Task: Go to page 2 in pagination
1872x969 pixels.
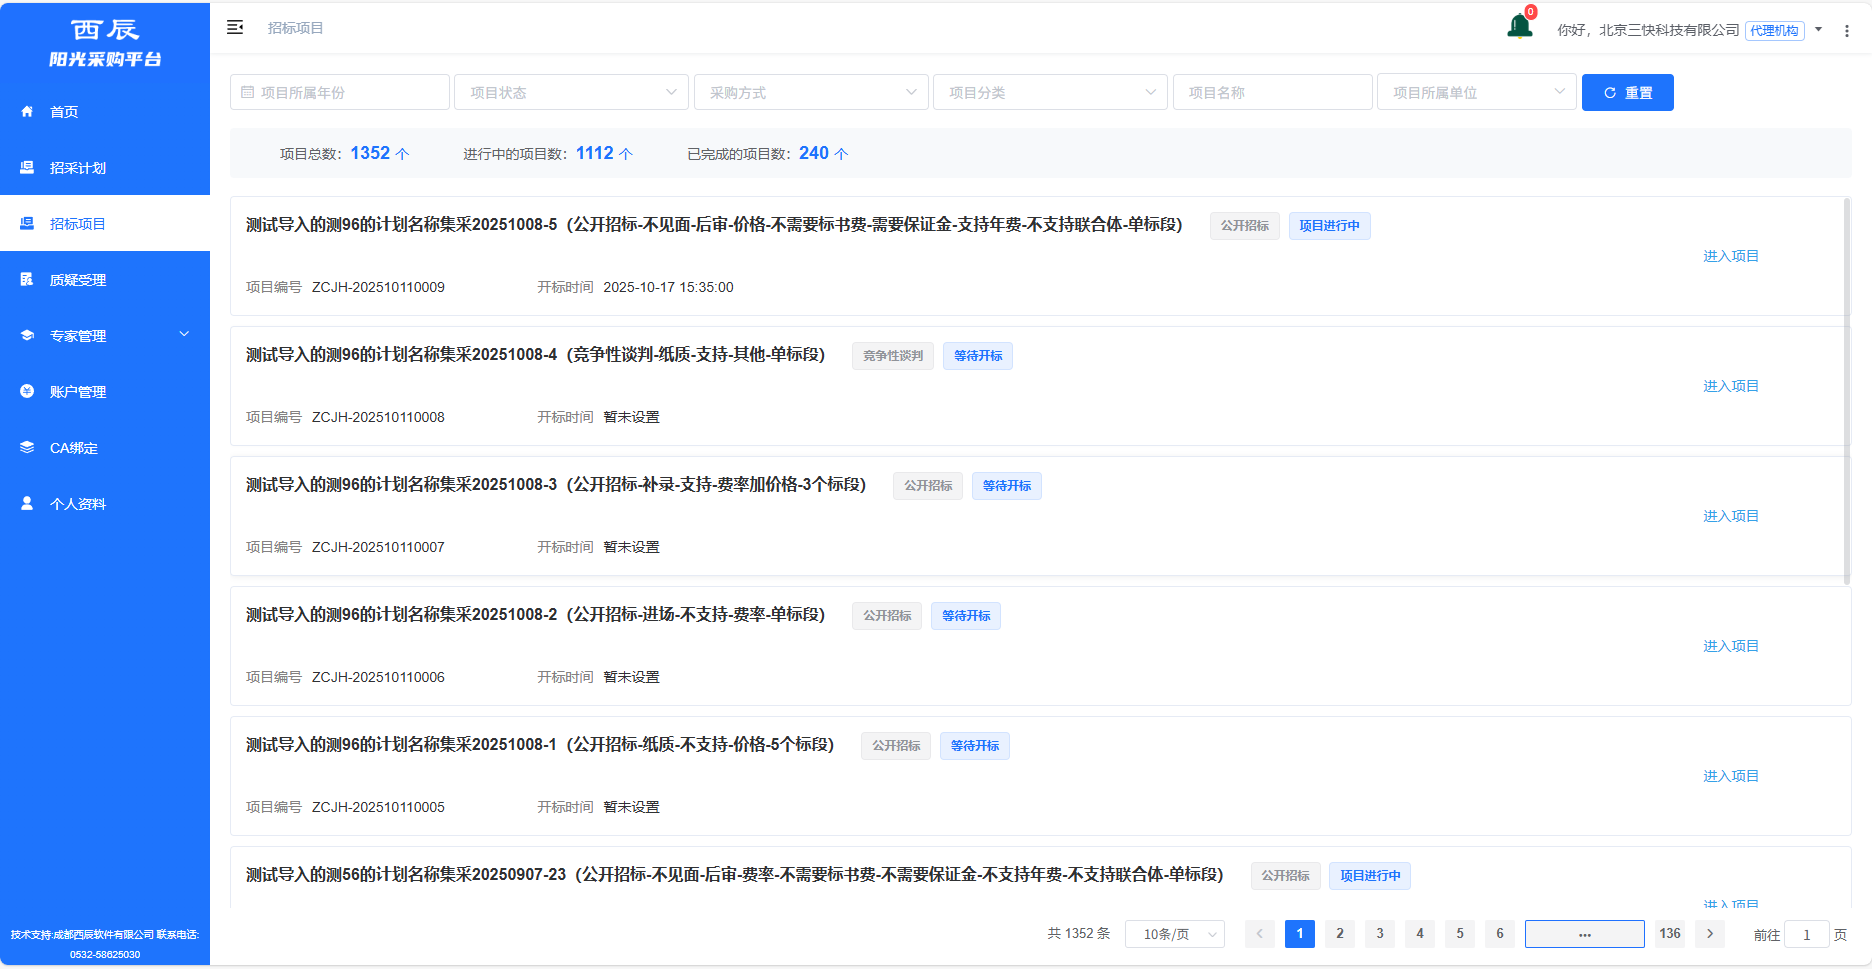Action: (1340, 934)
